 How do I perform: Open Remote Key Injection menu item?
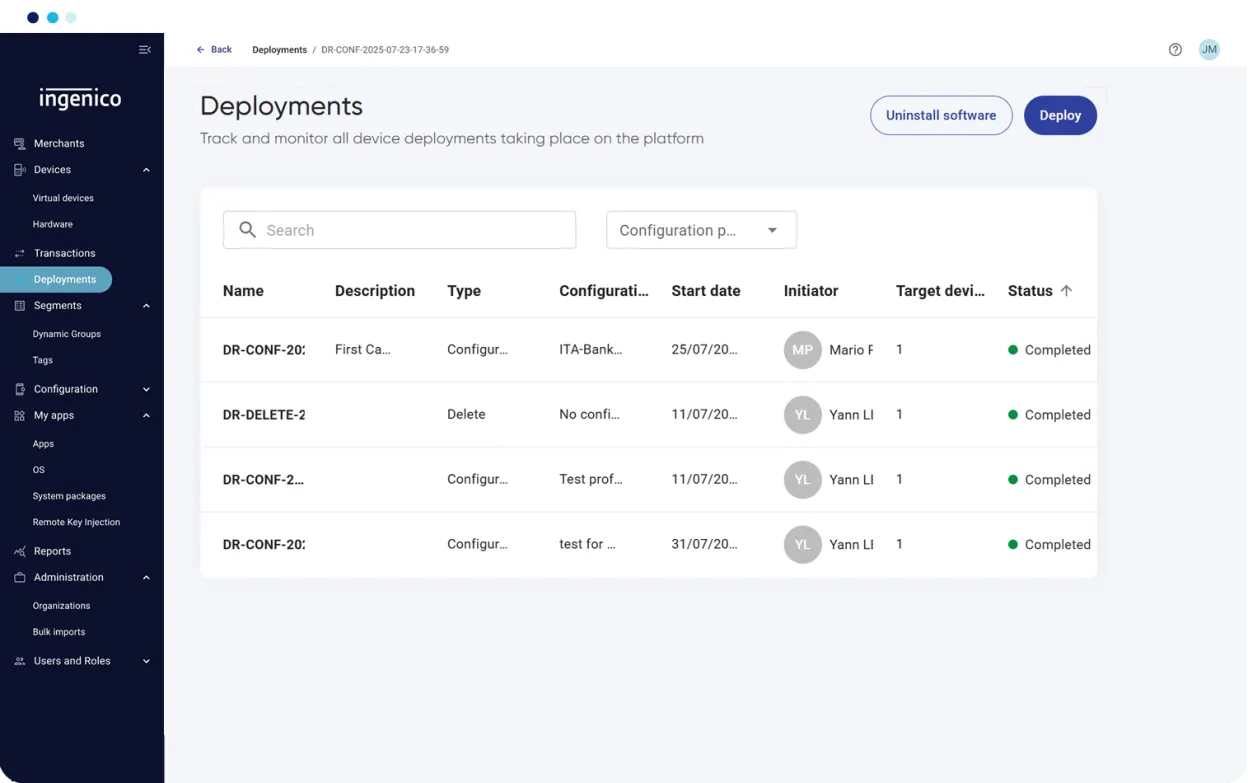point(76,522)
